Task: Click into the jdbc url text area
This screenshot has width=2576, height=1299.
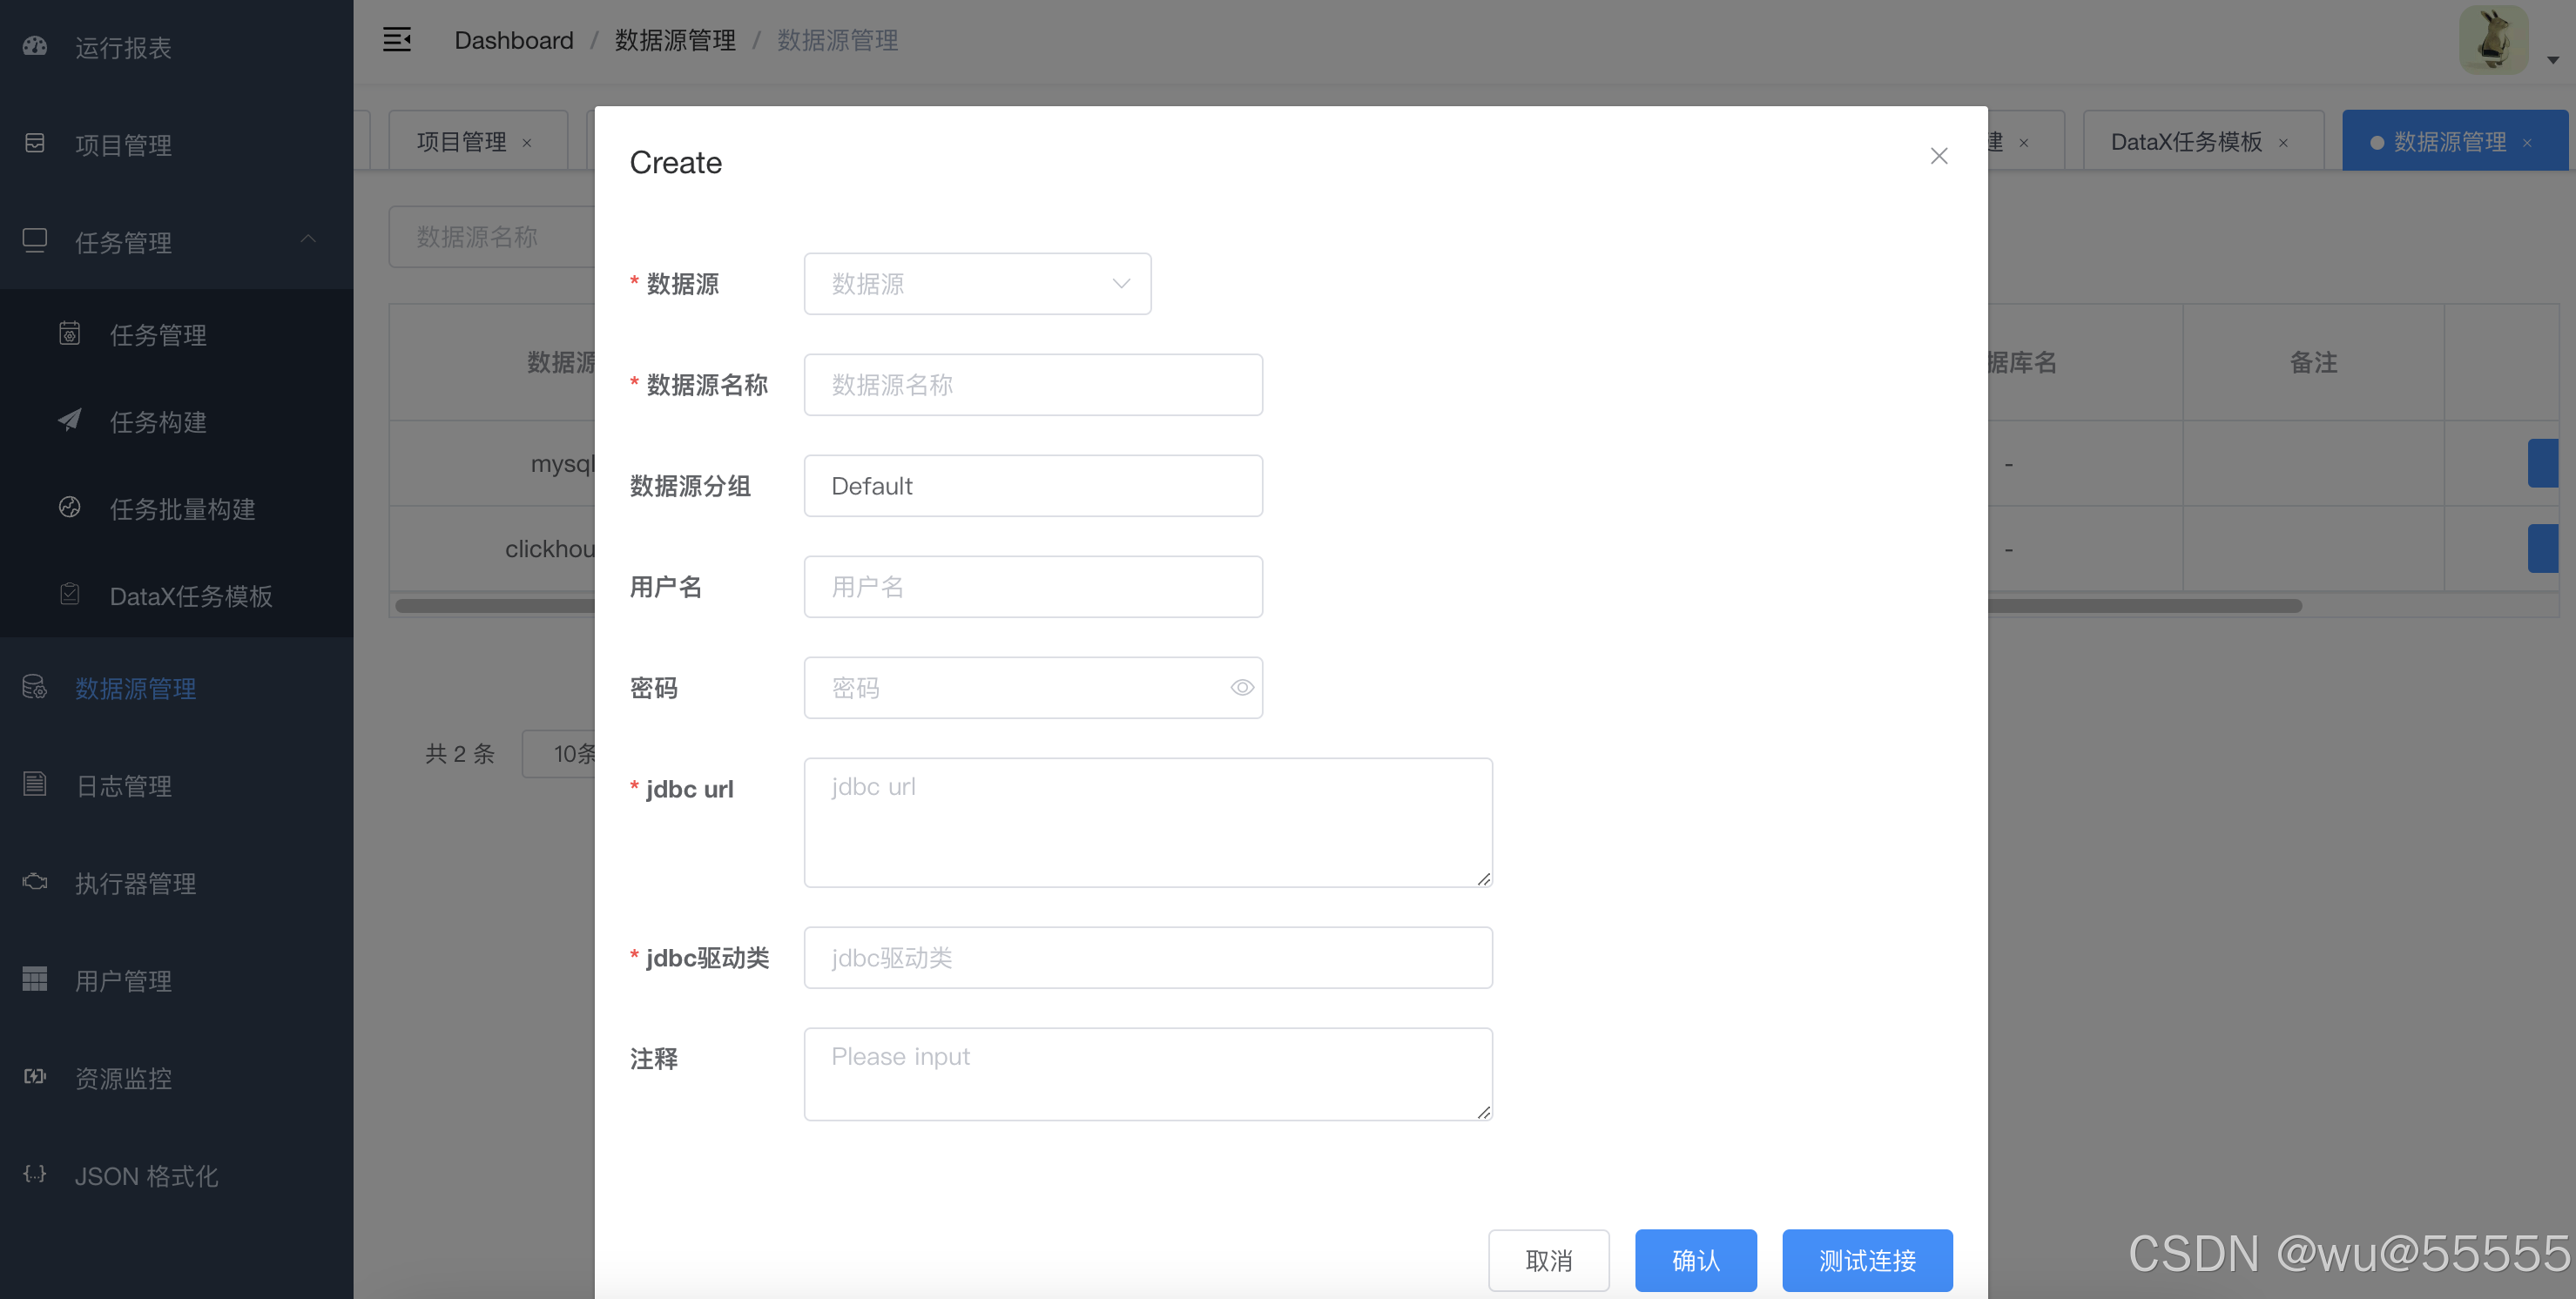Action: (x=1147, y=822)
